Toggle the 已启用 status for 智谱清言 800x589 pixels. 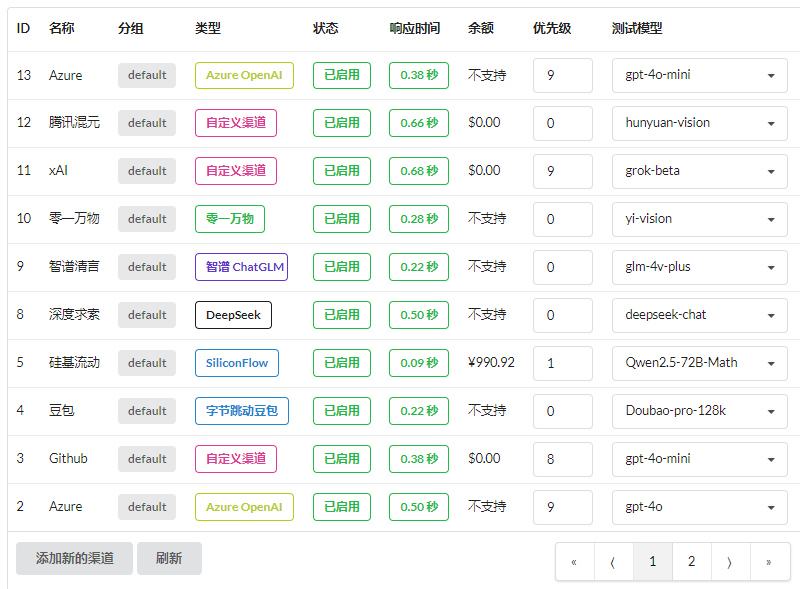342,267
